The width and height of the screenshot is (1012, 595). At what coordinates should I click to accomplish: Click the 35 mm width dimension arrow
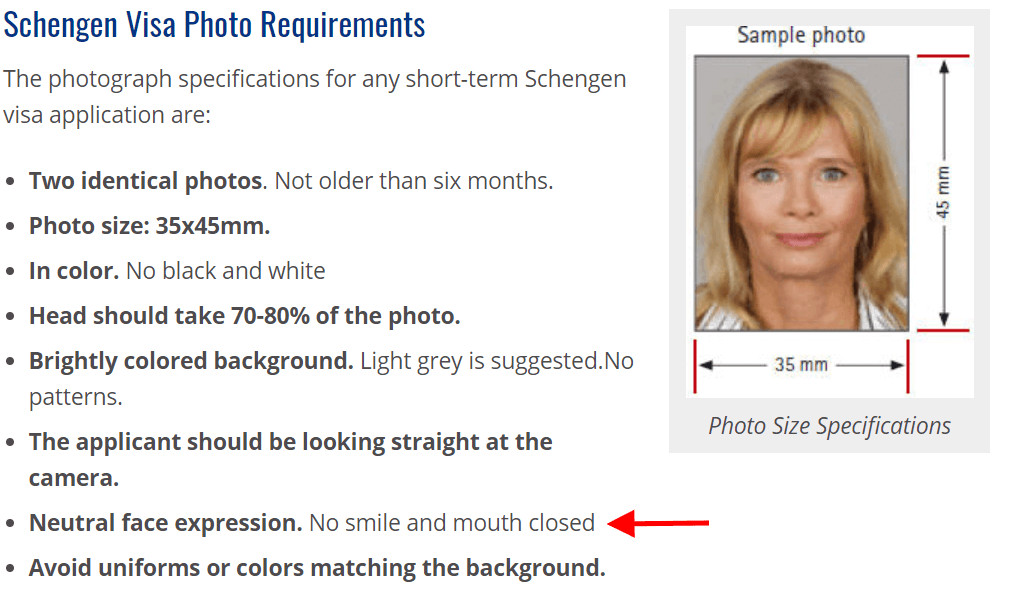(802, 365)
